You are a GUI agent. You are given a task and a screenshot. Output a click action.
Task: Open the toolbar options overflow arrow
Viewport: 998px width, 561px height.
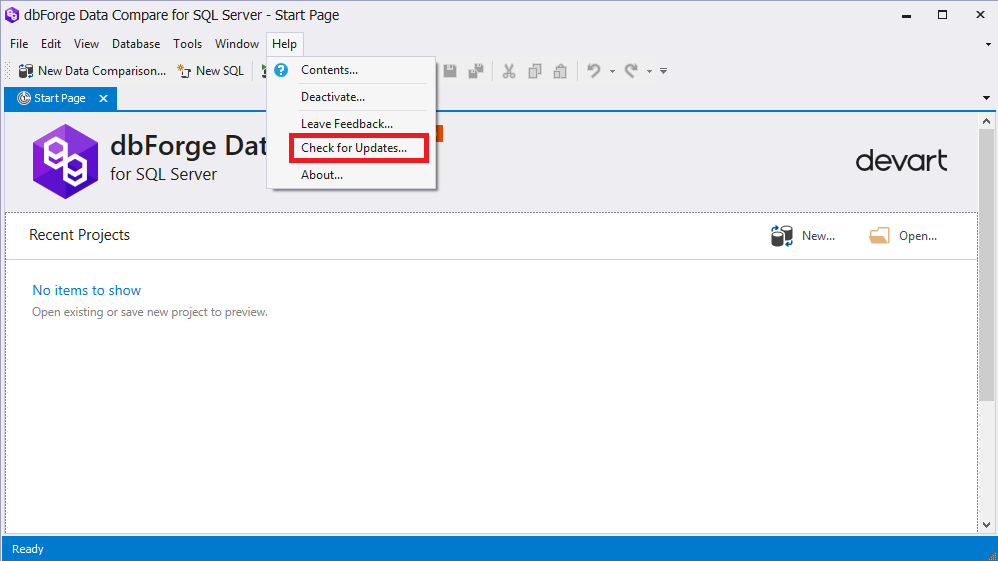click(663, 71)
